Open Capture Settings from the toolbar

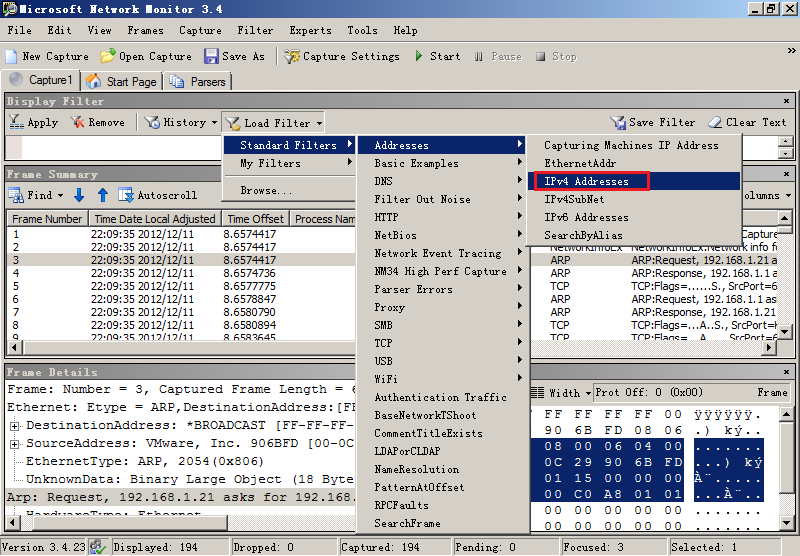[342, 56]
